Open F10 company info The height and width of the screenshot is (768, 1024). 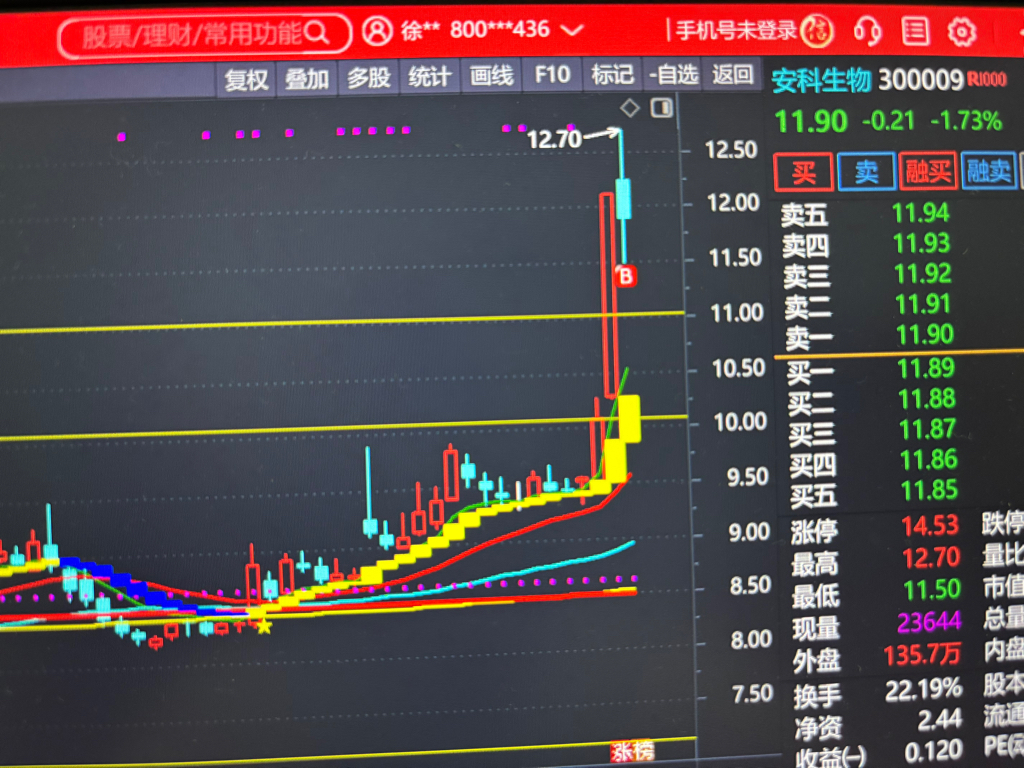(552, 74)
